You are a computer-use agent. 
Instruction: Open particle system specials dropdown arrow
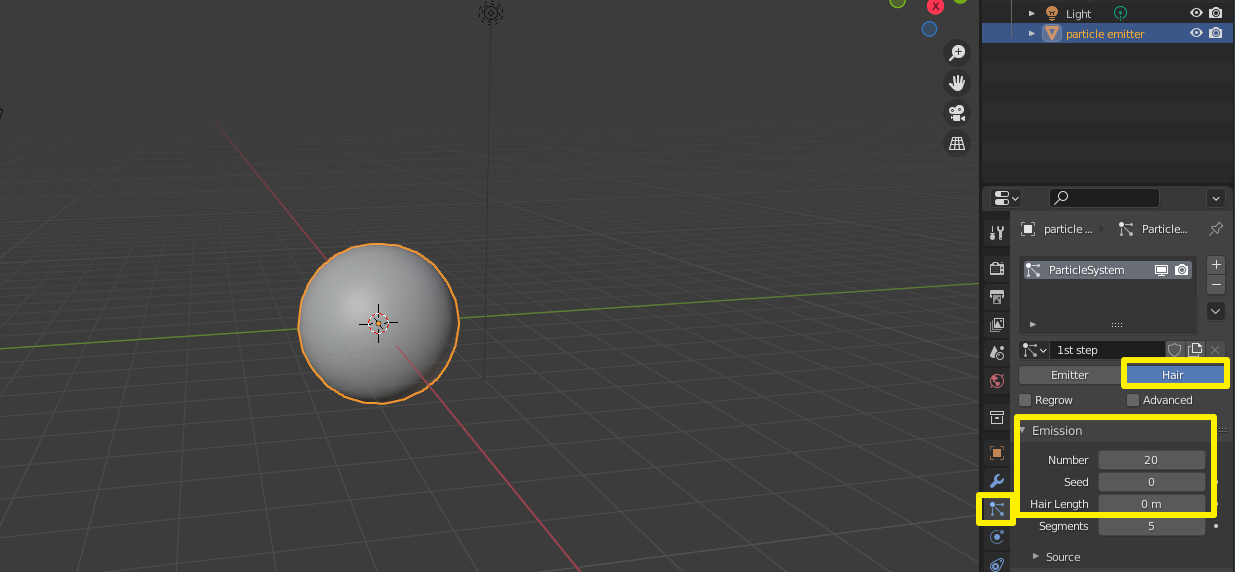pyautogui.click(x=1216, y=311)
